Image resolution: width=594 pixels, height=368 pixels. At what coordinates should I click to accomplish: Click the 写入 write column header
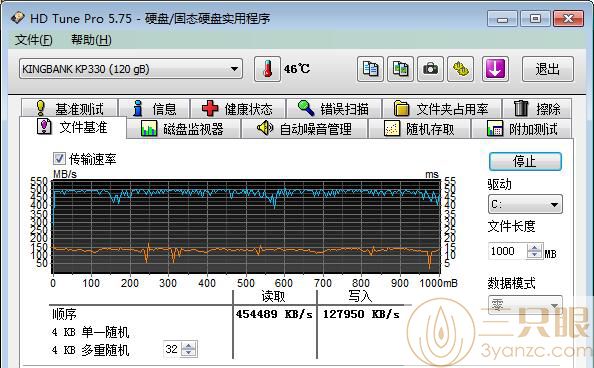pos(360,296)
